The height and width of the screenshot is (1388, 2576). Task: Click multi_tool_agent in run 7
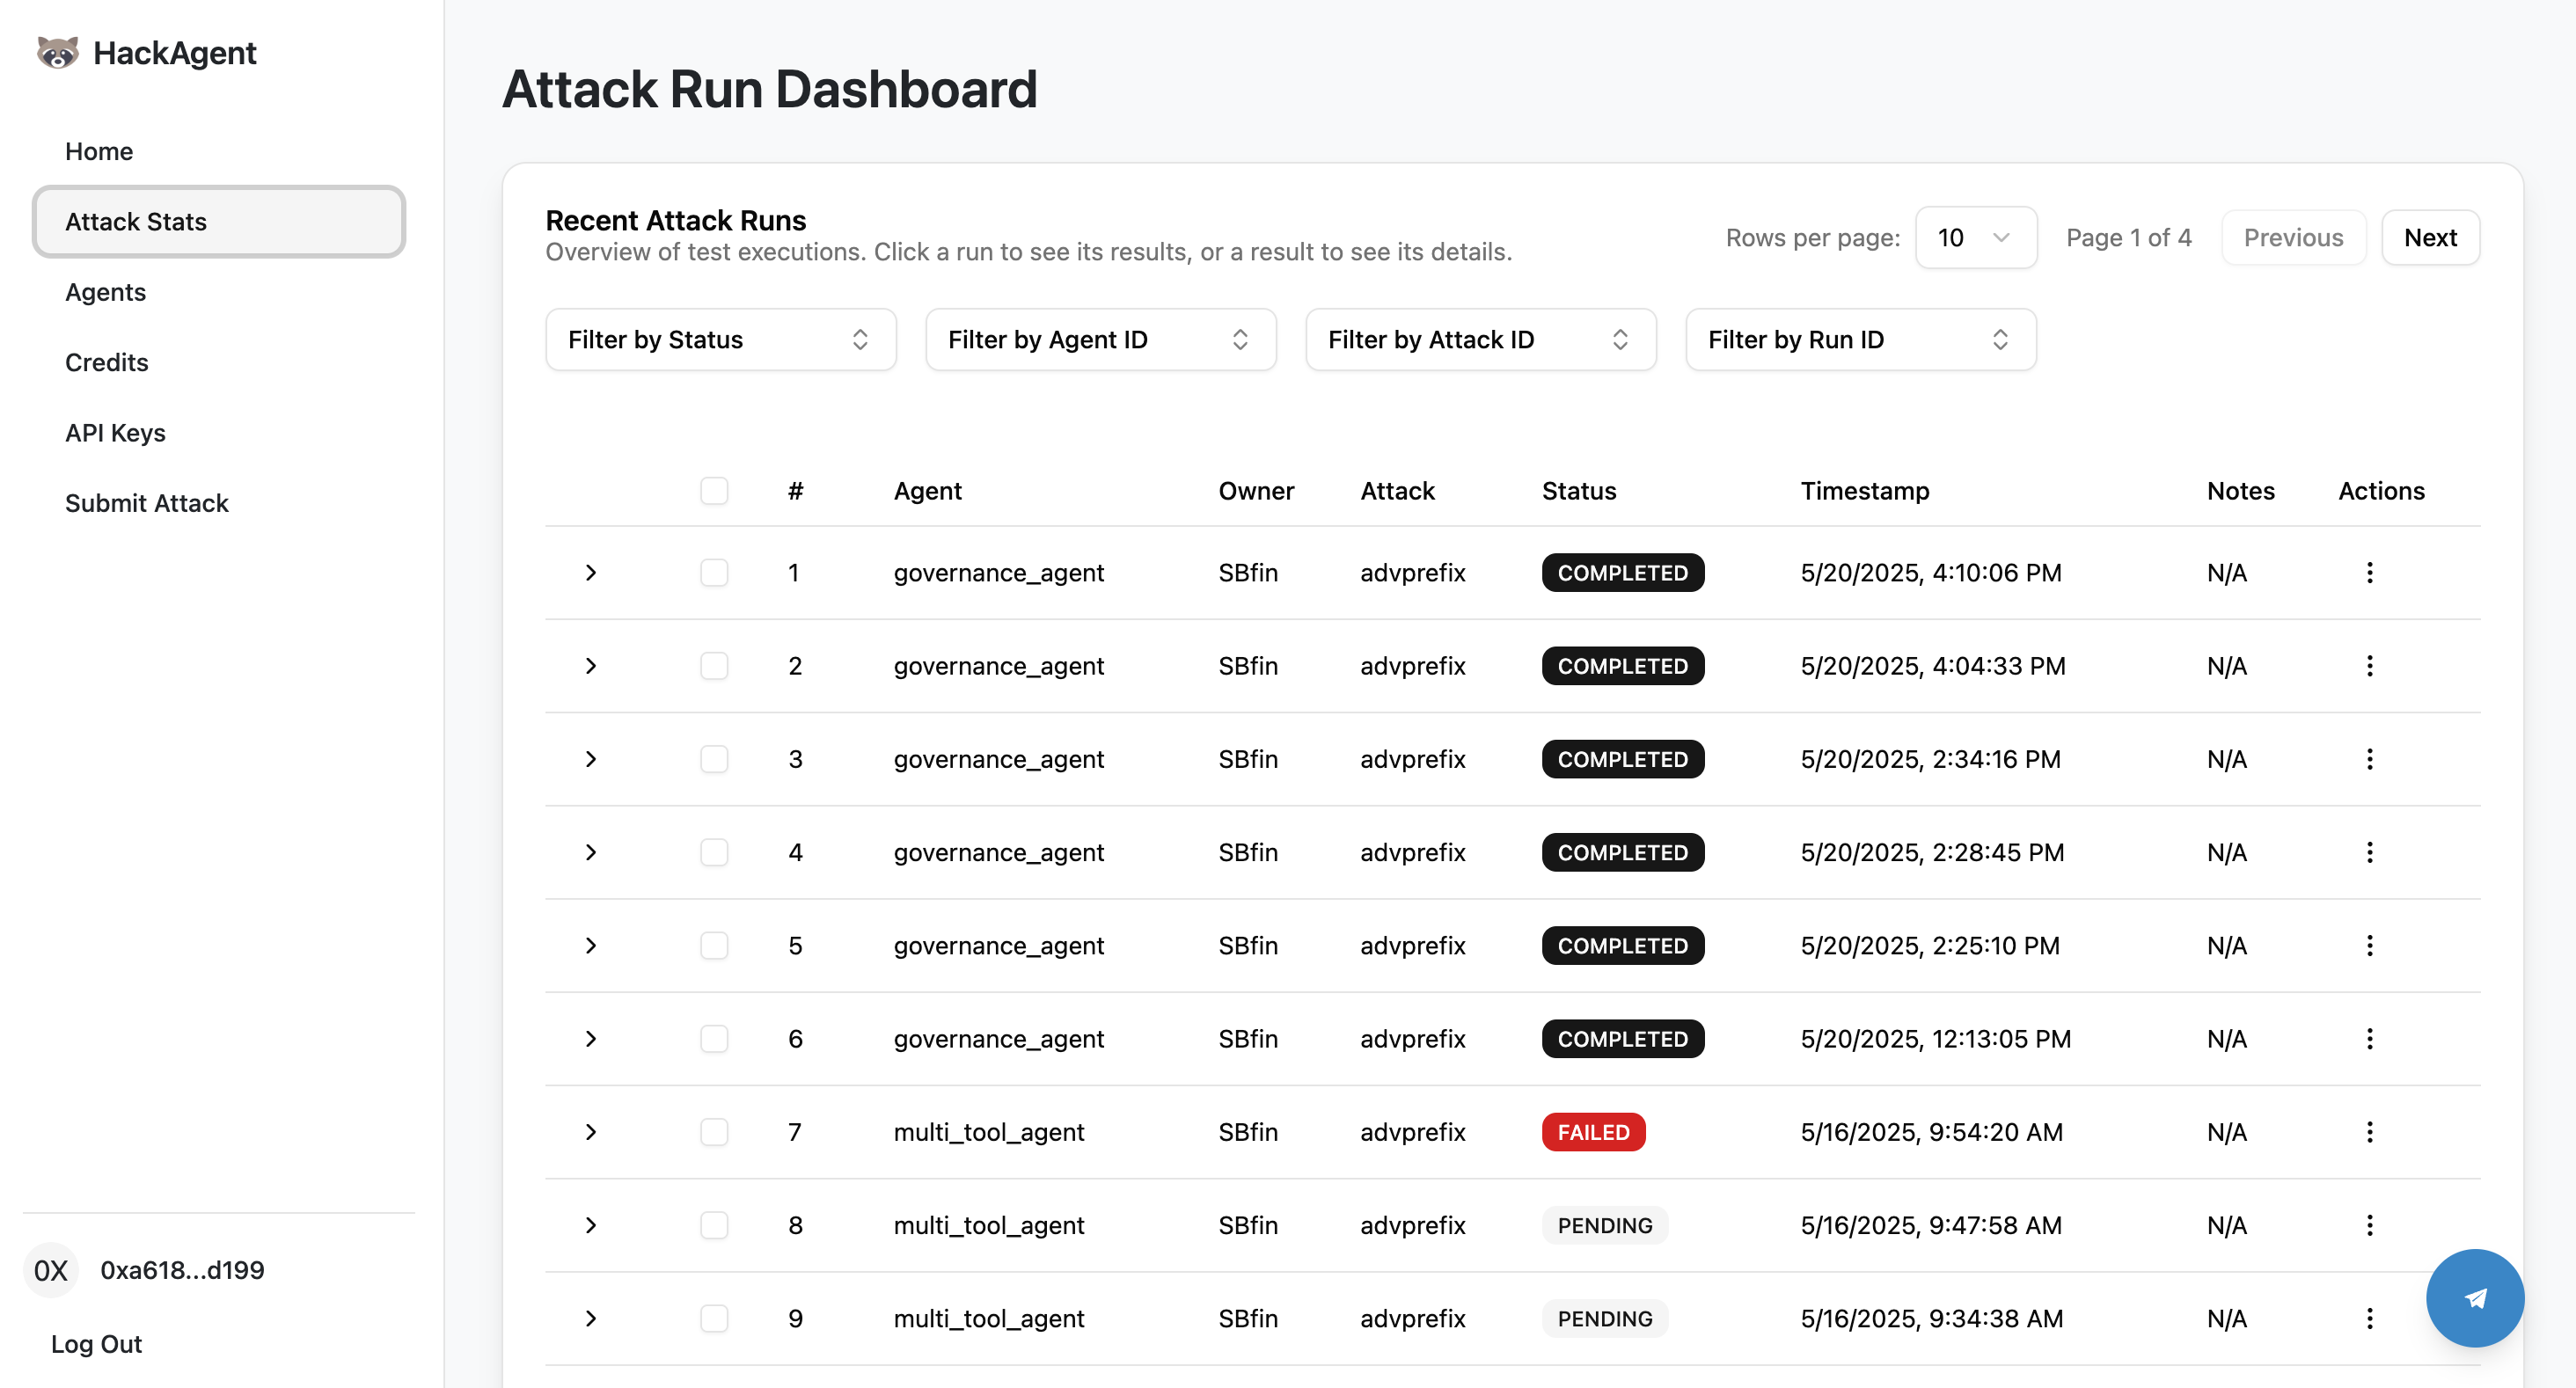[x=988, y=1132]
